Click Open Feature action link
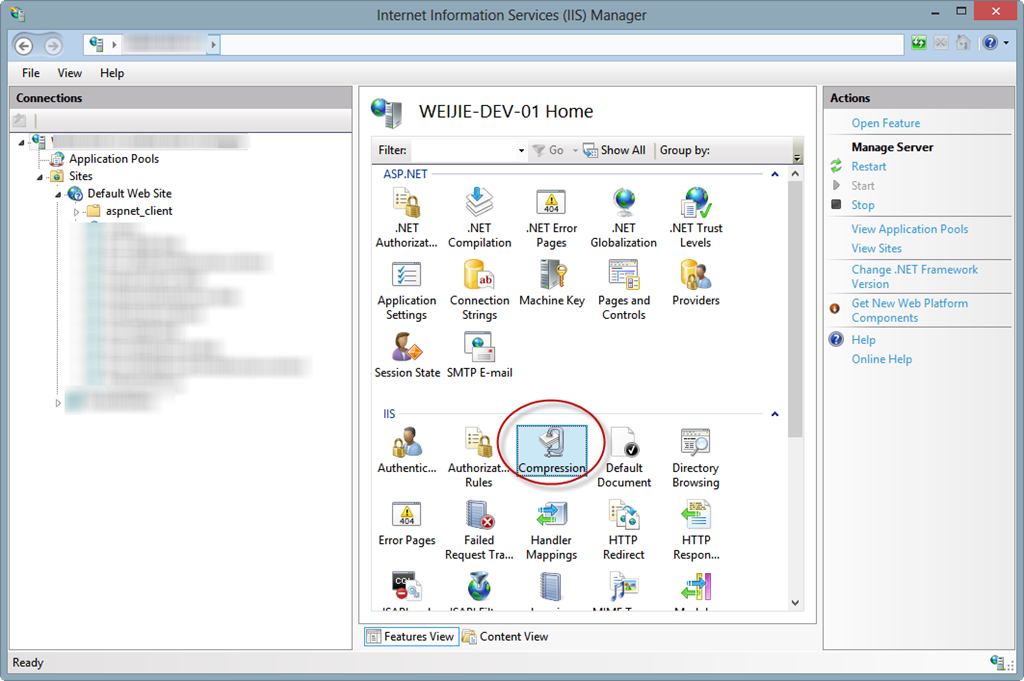This screenshot has height=681, width=1024. [886, 123]
